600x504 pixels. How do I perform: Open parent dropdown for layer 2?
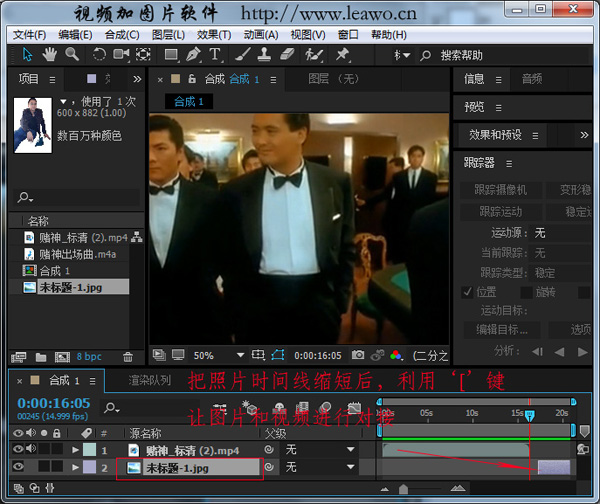pos(320,467)
